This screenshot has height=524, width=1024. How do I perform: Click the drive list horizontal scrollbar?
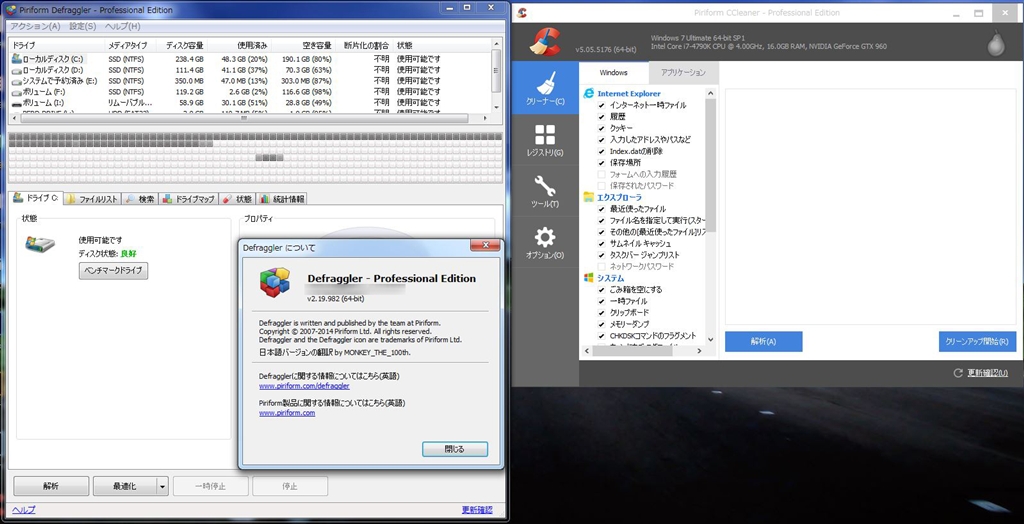pos(243,118)
